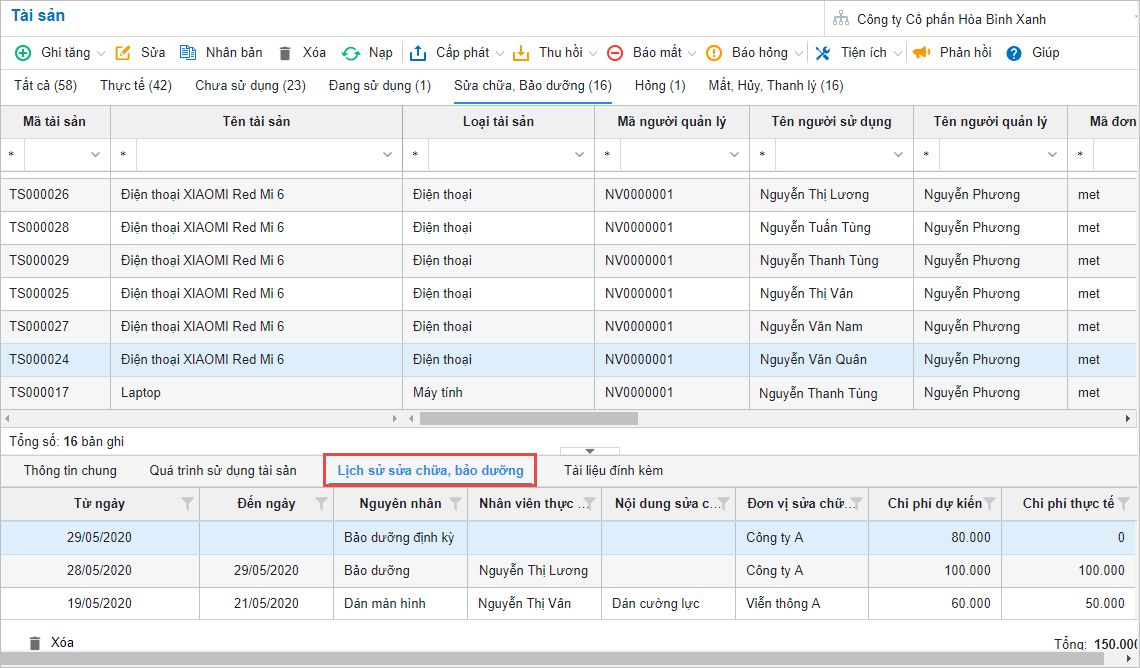The image size is (1140, 668).
Task: Expand the Tiện ích dropdown arrow
Action: [898, 54]
